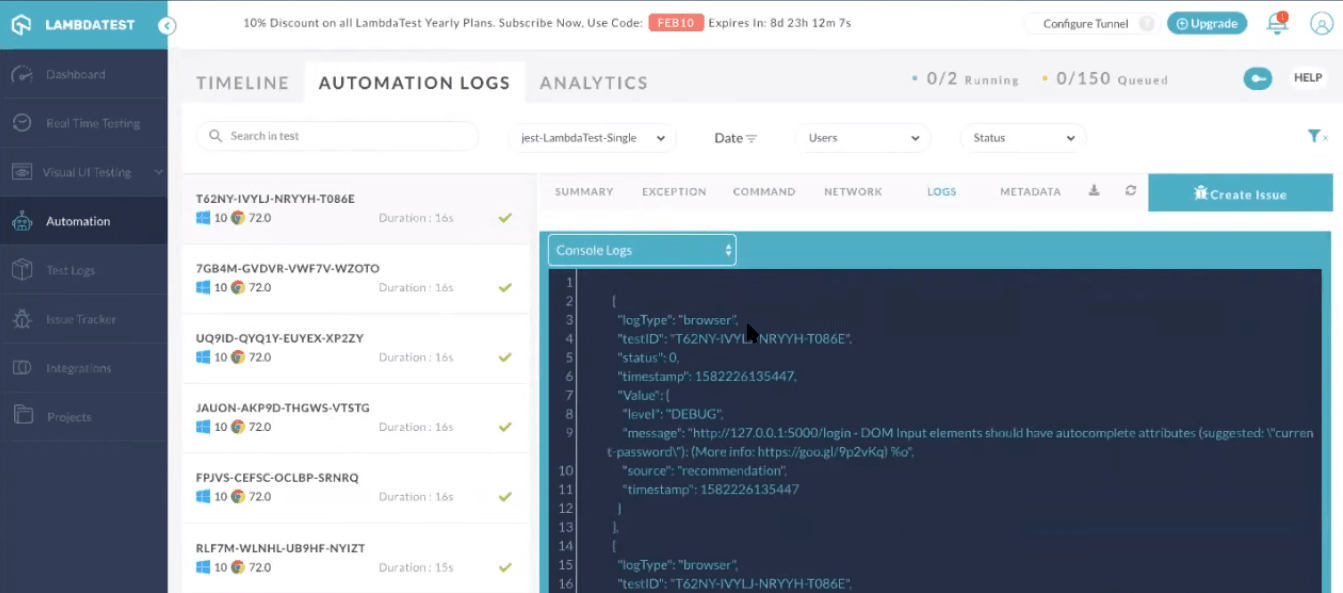
Task: Open the jest-LambdaTest-Single dropdown
Action: coord(591,139)
